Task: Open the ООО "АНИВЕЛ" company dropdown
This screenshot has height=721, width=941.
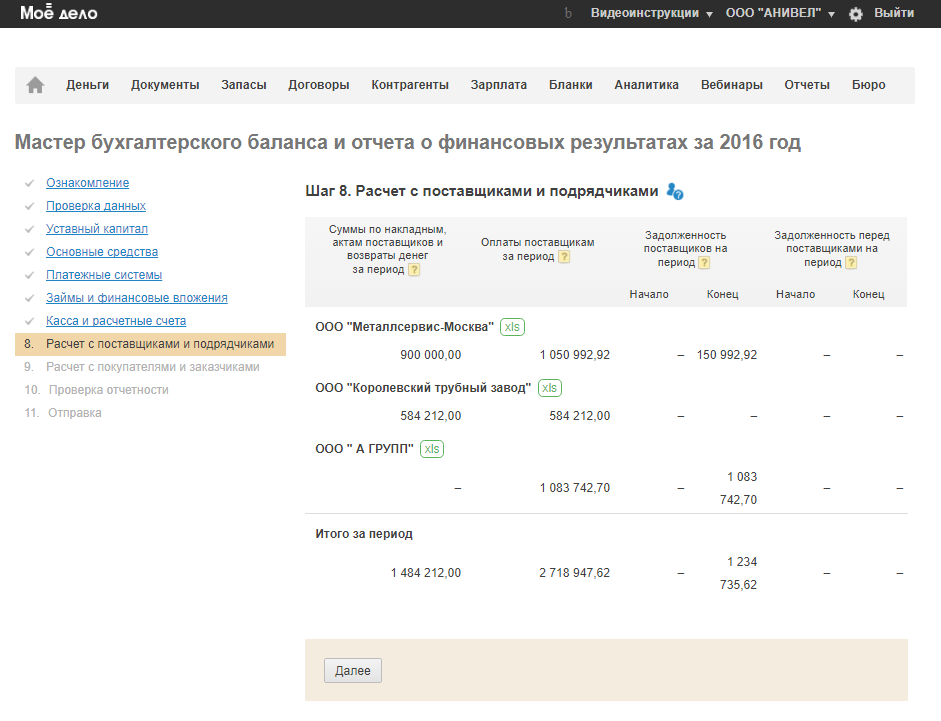Action: (x=779, y=14)
